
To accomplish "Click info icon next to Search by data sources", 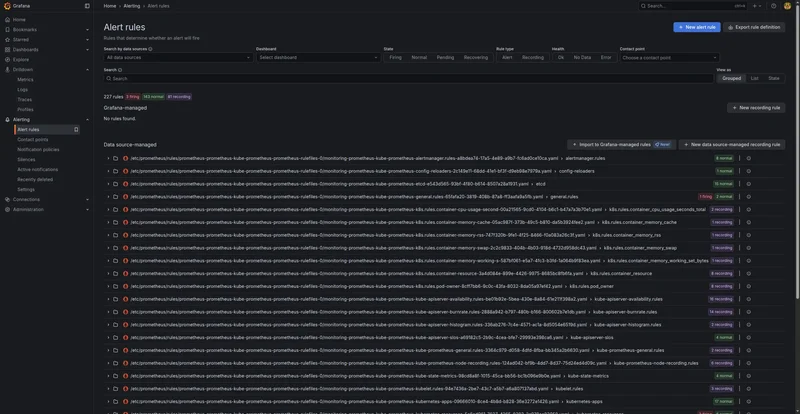I will click(150, 49).
